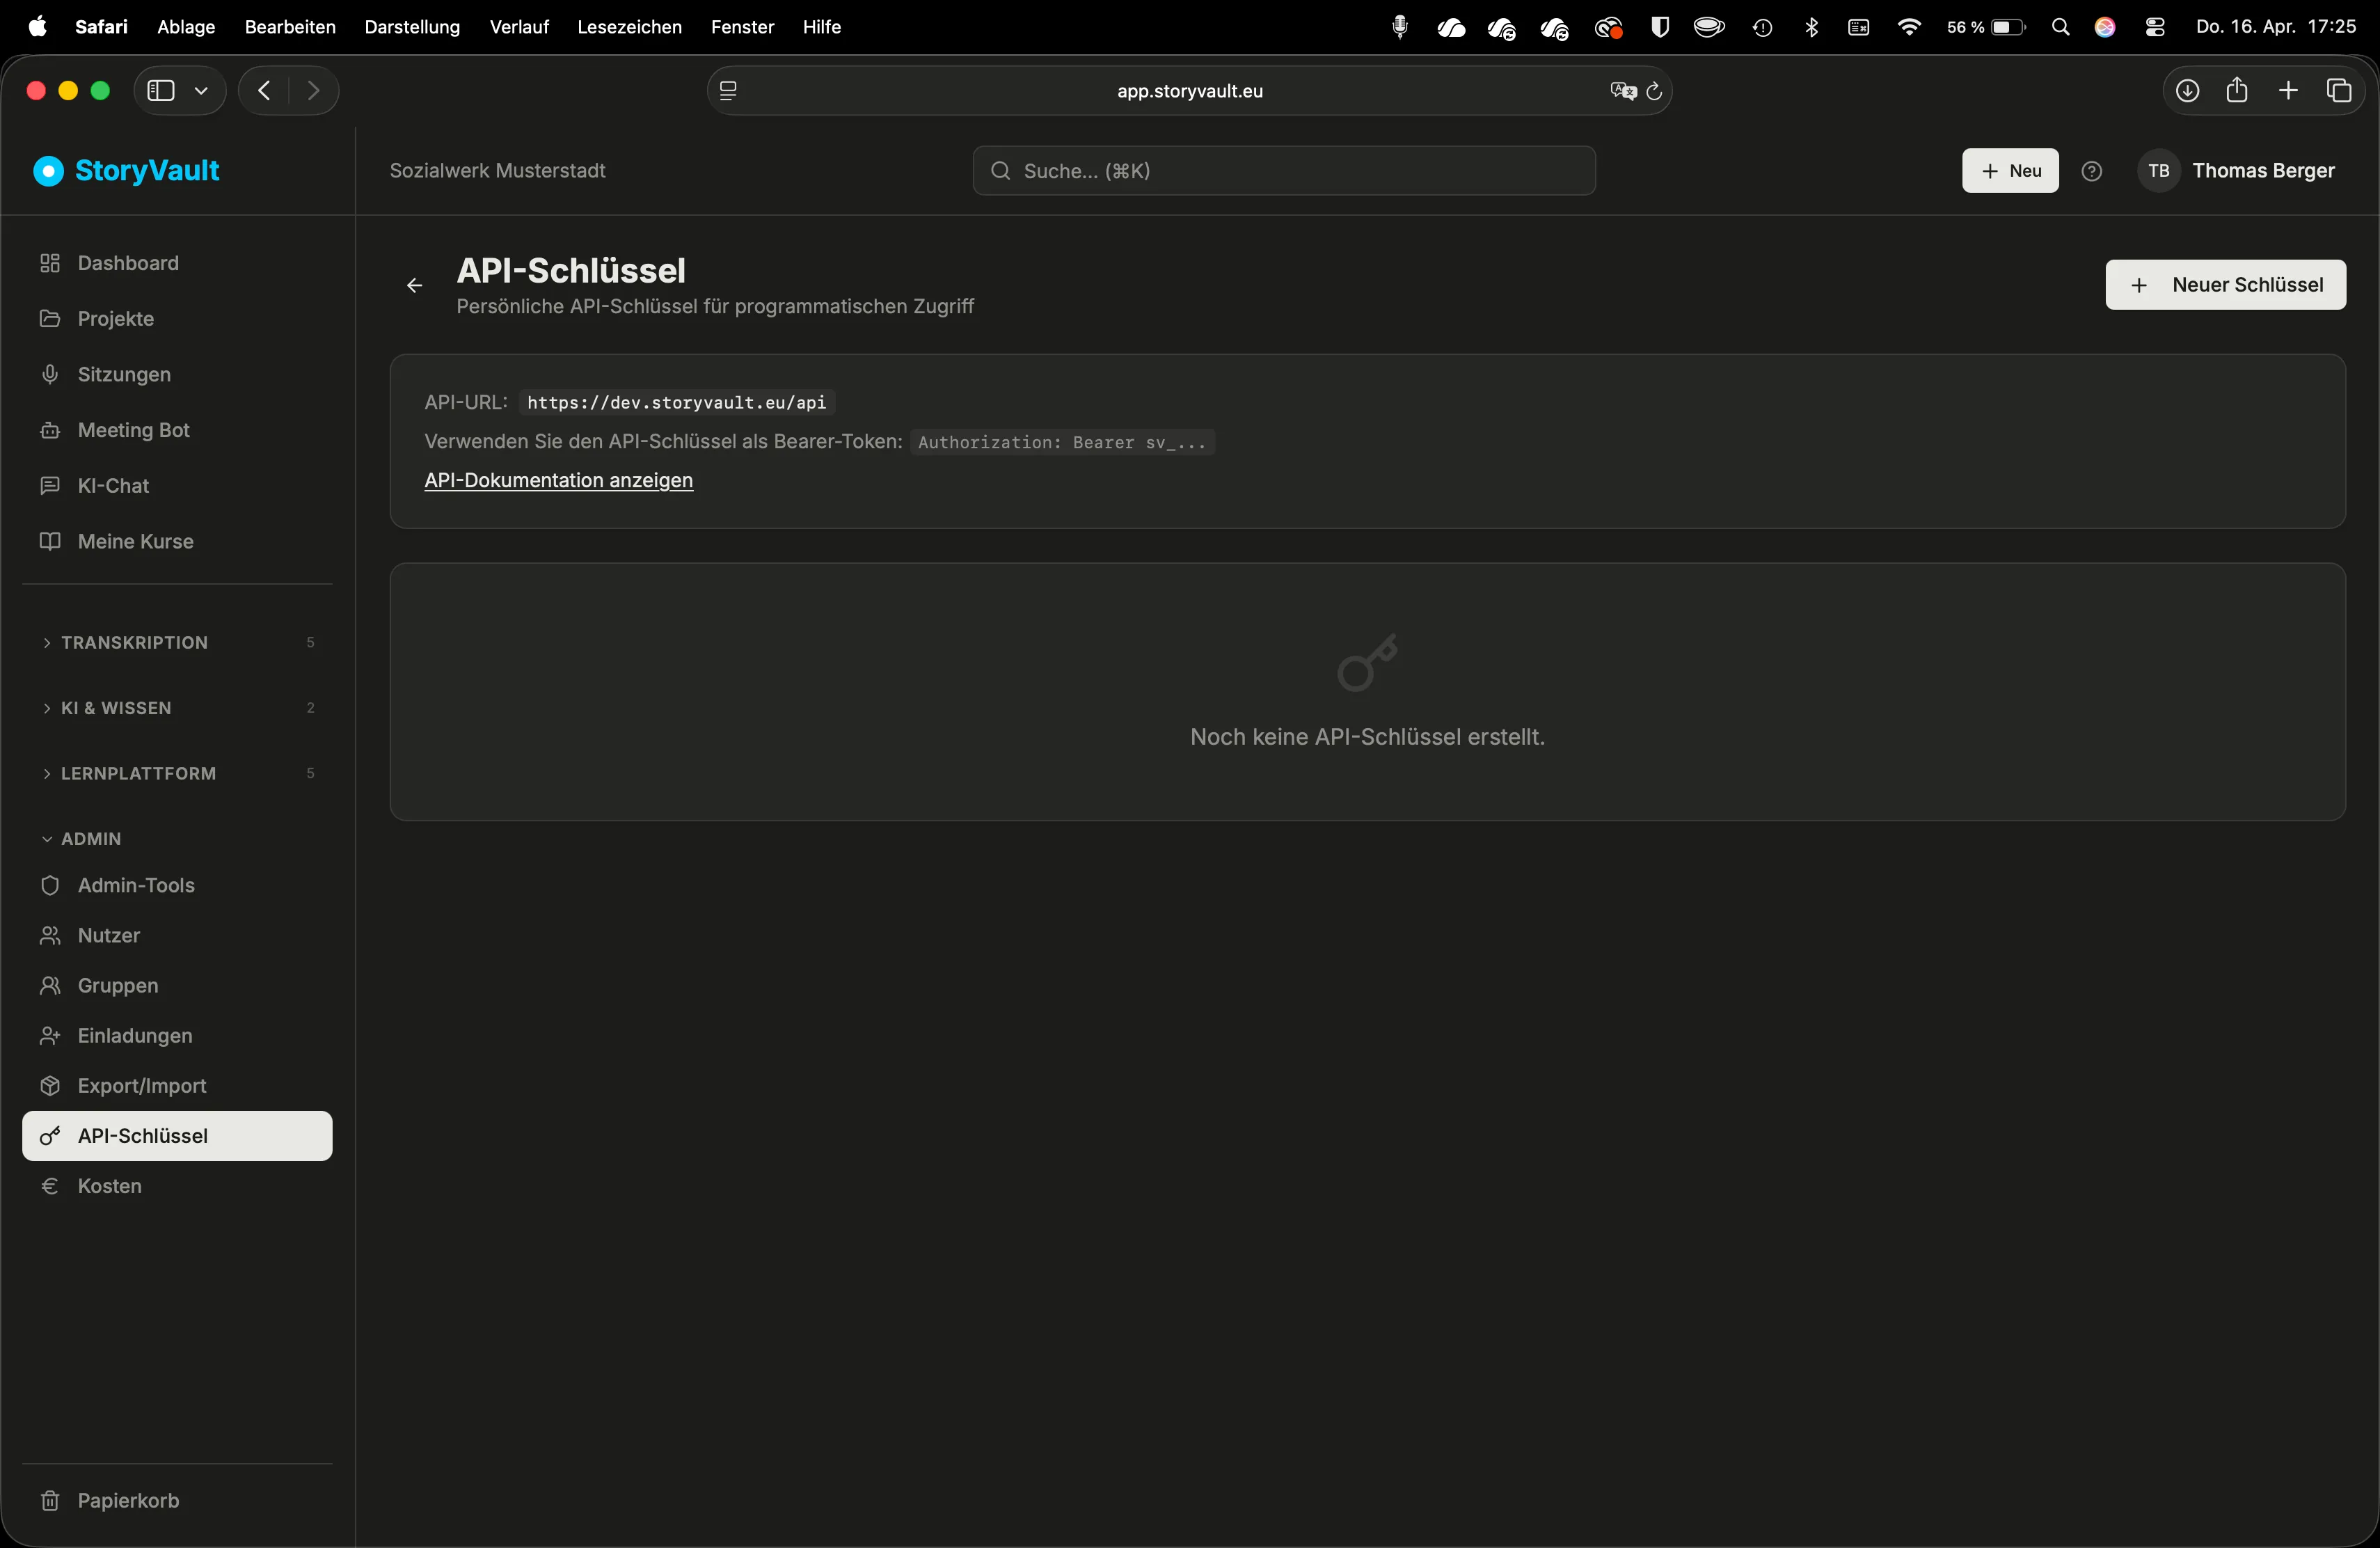Screen dimensions: 2380x1548
Task: Click the Safari address bar
Action: click(1189, 91)
